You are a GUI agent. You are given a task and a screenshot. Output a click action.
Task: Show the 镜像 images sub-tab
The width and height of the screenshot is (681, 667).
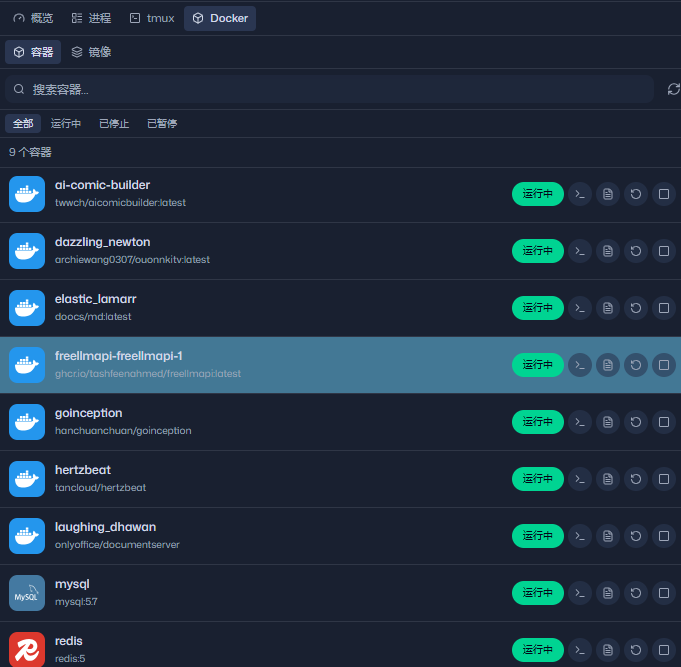point(91,52)
